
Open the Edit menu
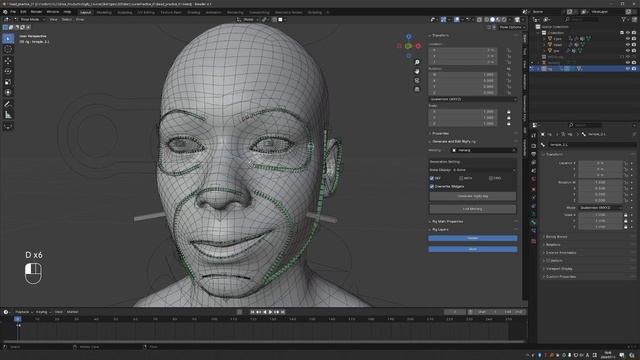click(x=23, y=12)
